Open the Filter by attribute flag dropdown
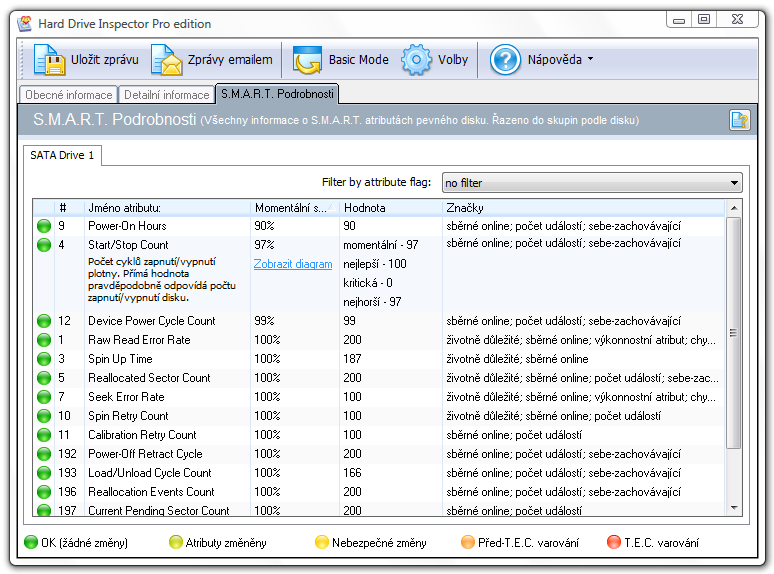774x574 pixels. point(592,183)
